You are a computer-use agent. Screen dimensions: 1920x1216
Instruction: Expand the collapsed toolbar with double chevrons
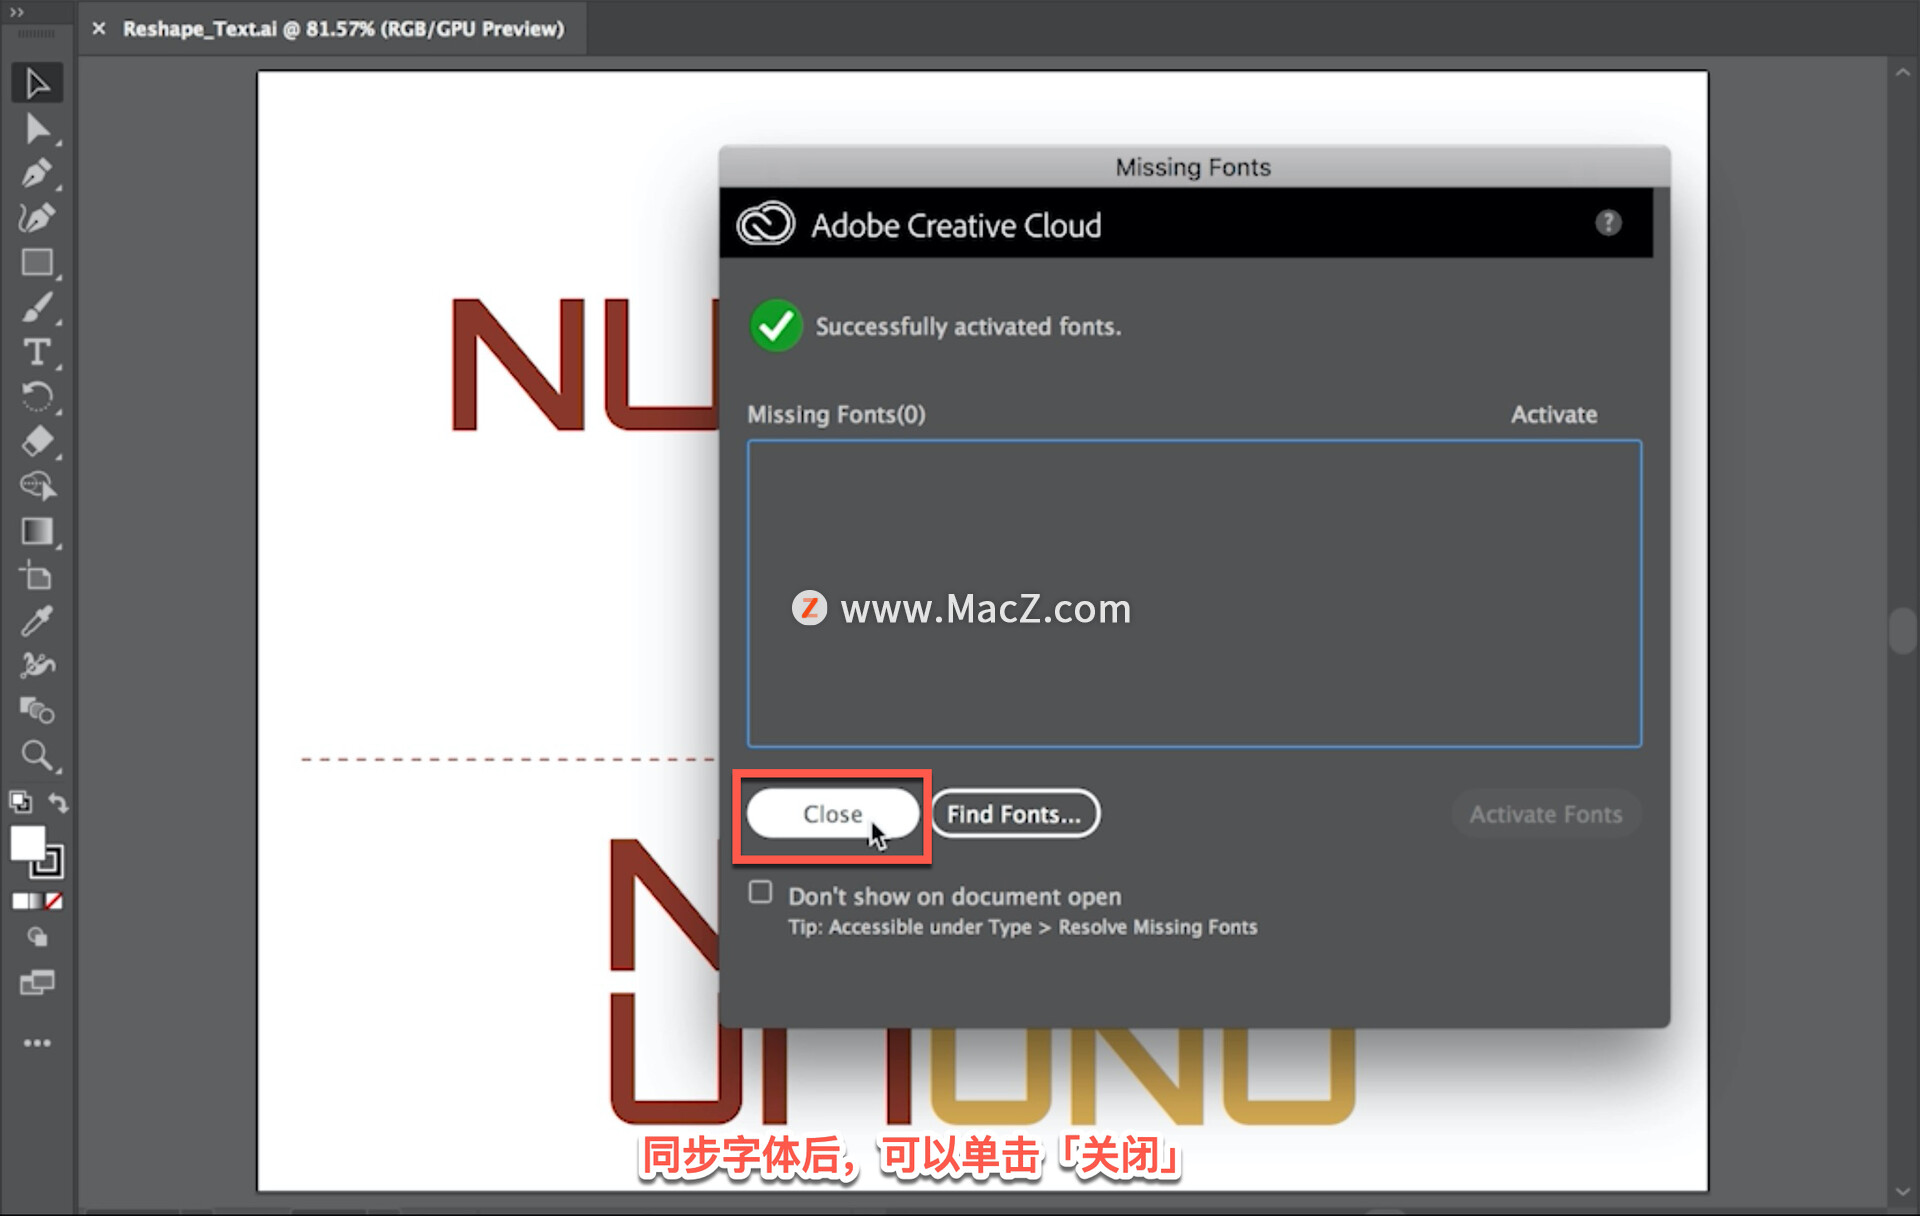coord(16,12)
